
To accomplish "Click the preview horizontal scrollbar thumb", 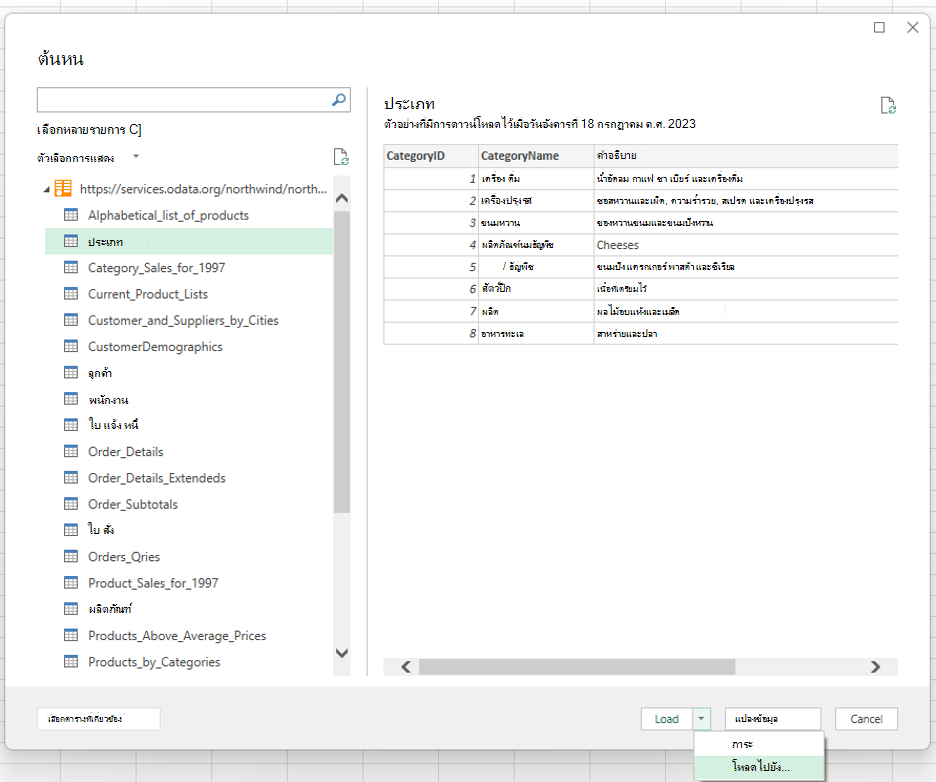I will pos(577,667).
